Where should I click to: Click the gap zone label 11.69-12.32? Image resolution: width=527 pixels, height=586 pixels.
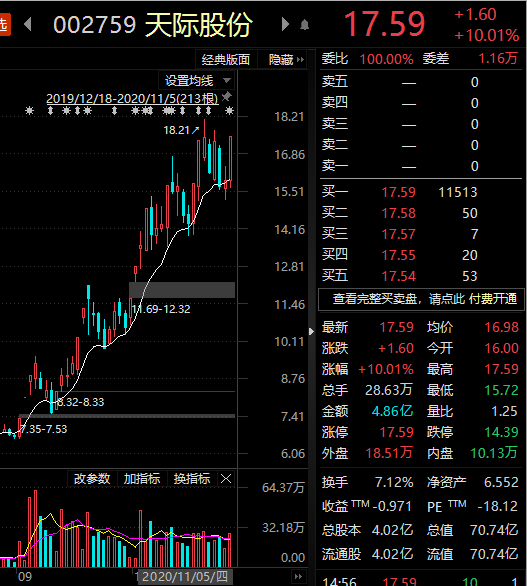pos(161,309)
